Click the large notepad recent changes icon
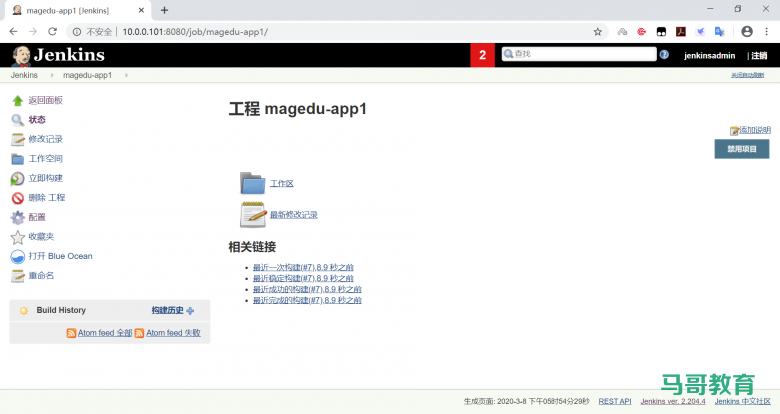 [253, 214]
